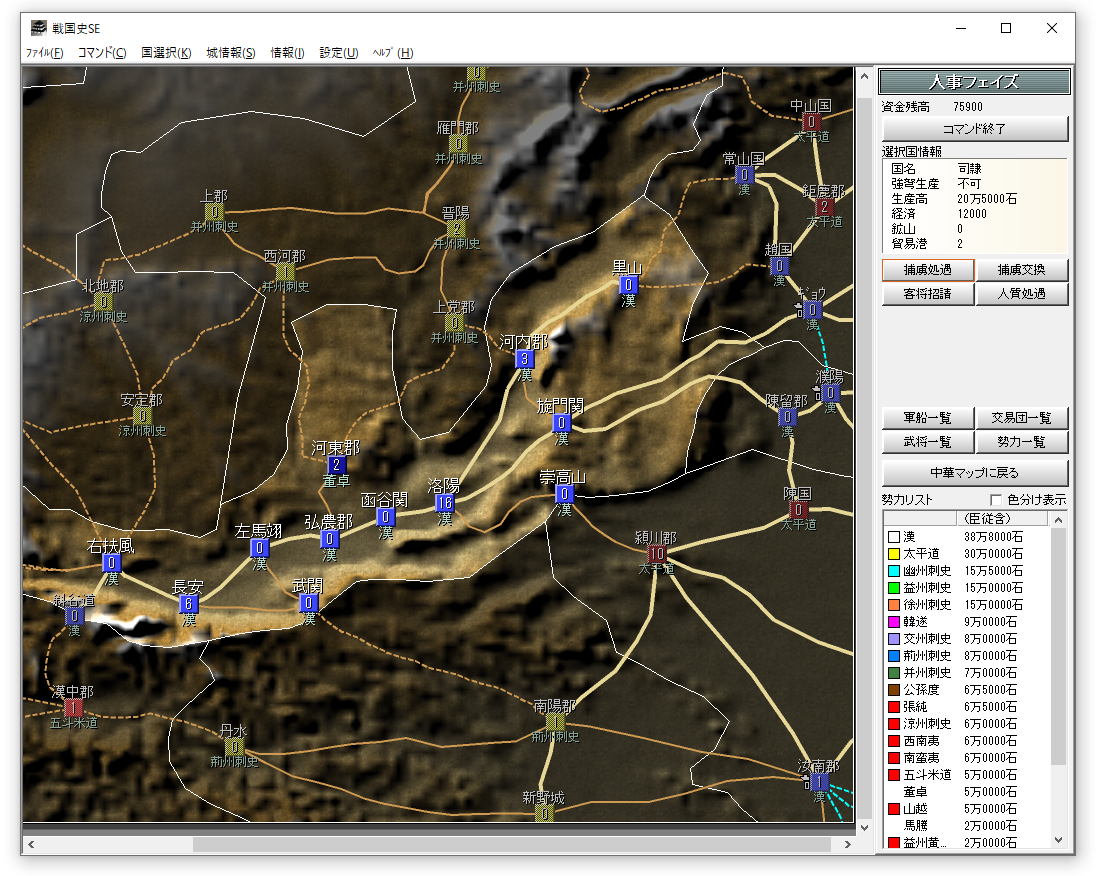Select the 黒山 castle marker
This screenshot has width=1096, height=876.
628,285
